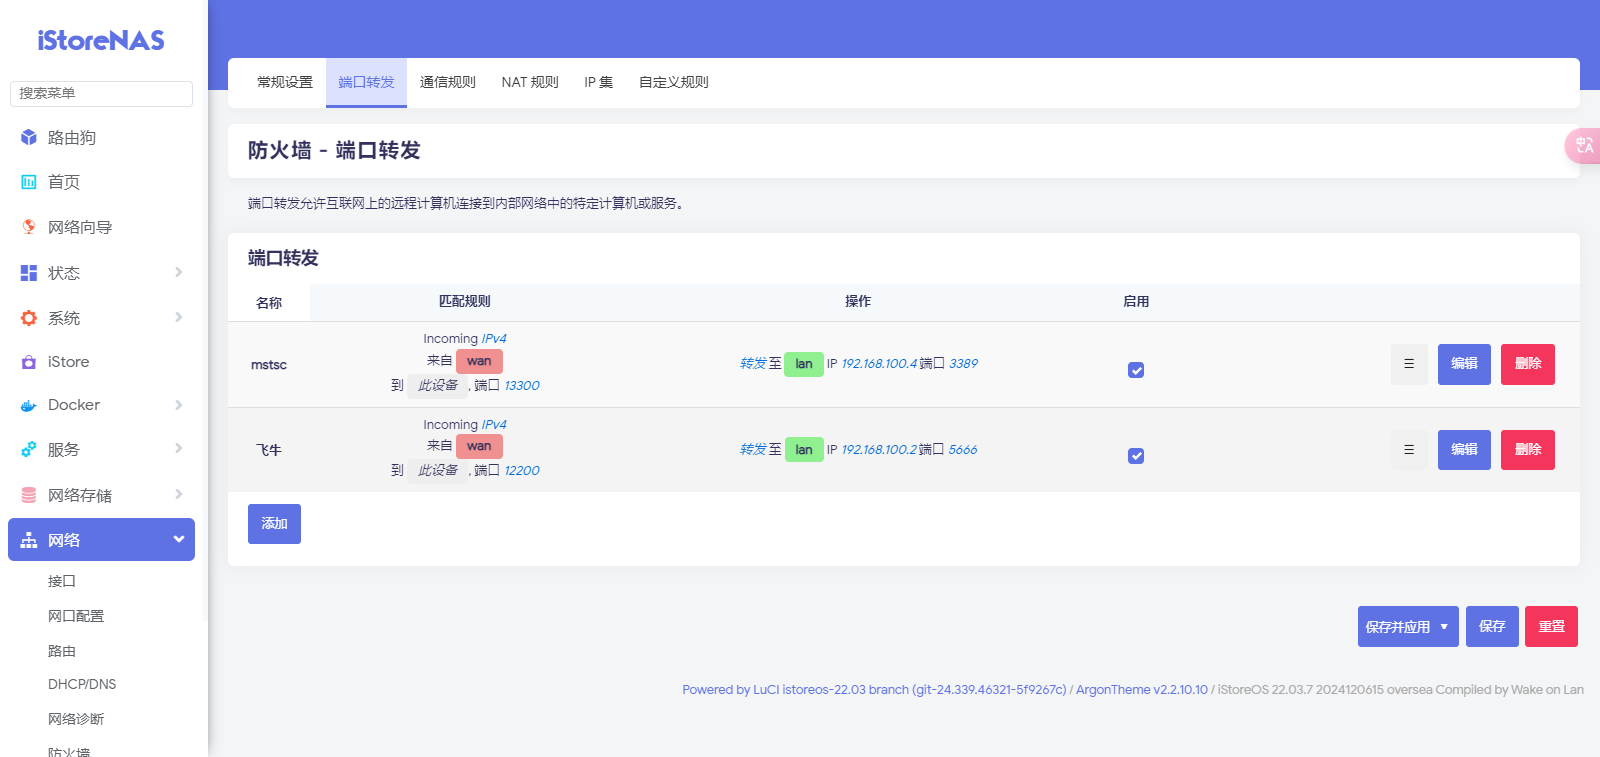Open the 保存并应用 dropdown arrow
Viewport: 1600px width, 757px height.
coord(1444,627)
